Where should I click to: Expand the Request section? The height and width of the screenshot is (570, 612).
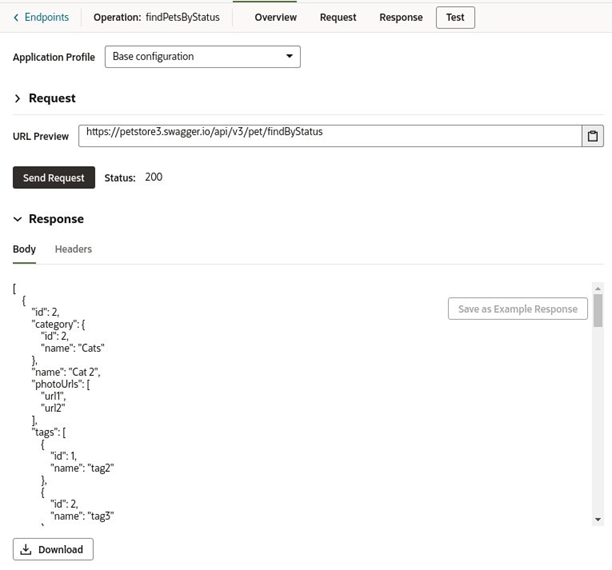click(17, 98)
